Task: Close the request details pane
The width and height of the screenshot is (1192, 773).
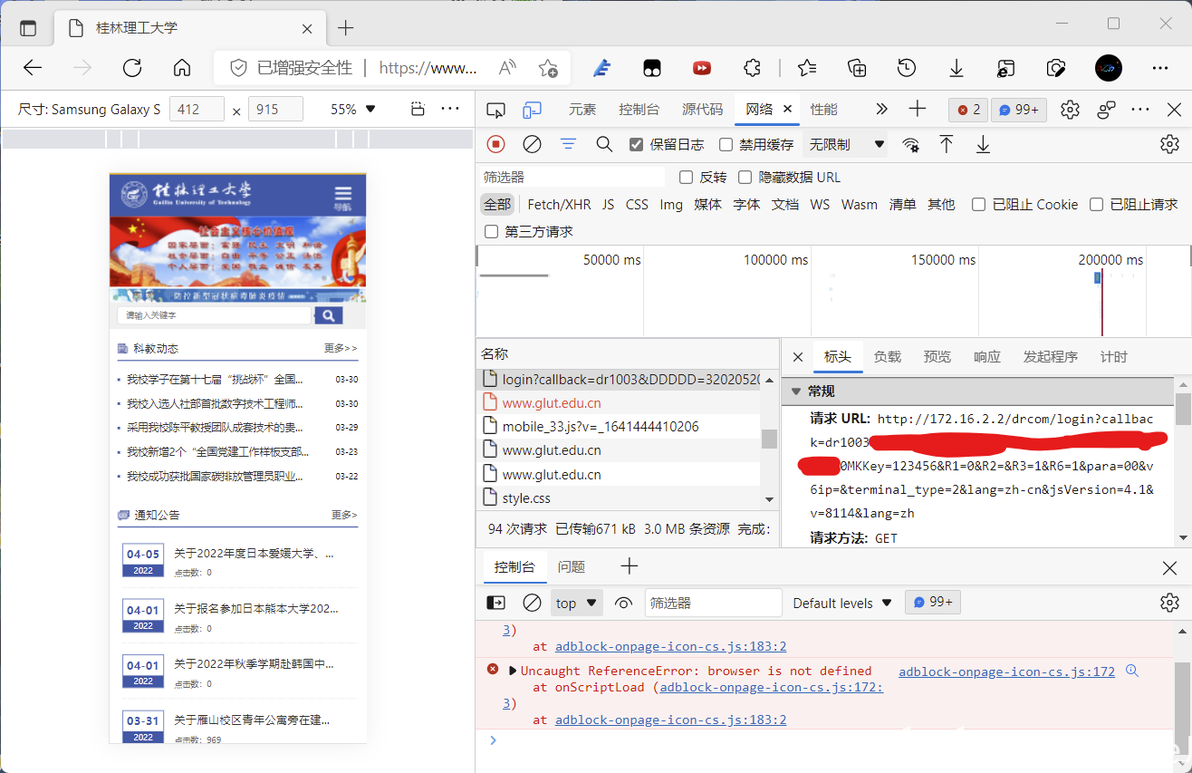Action: coord(797,356)
